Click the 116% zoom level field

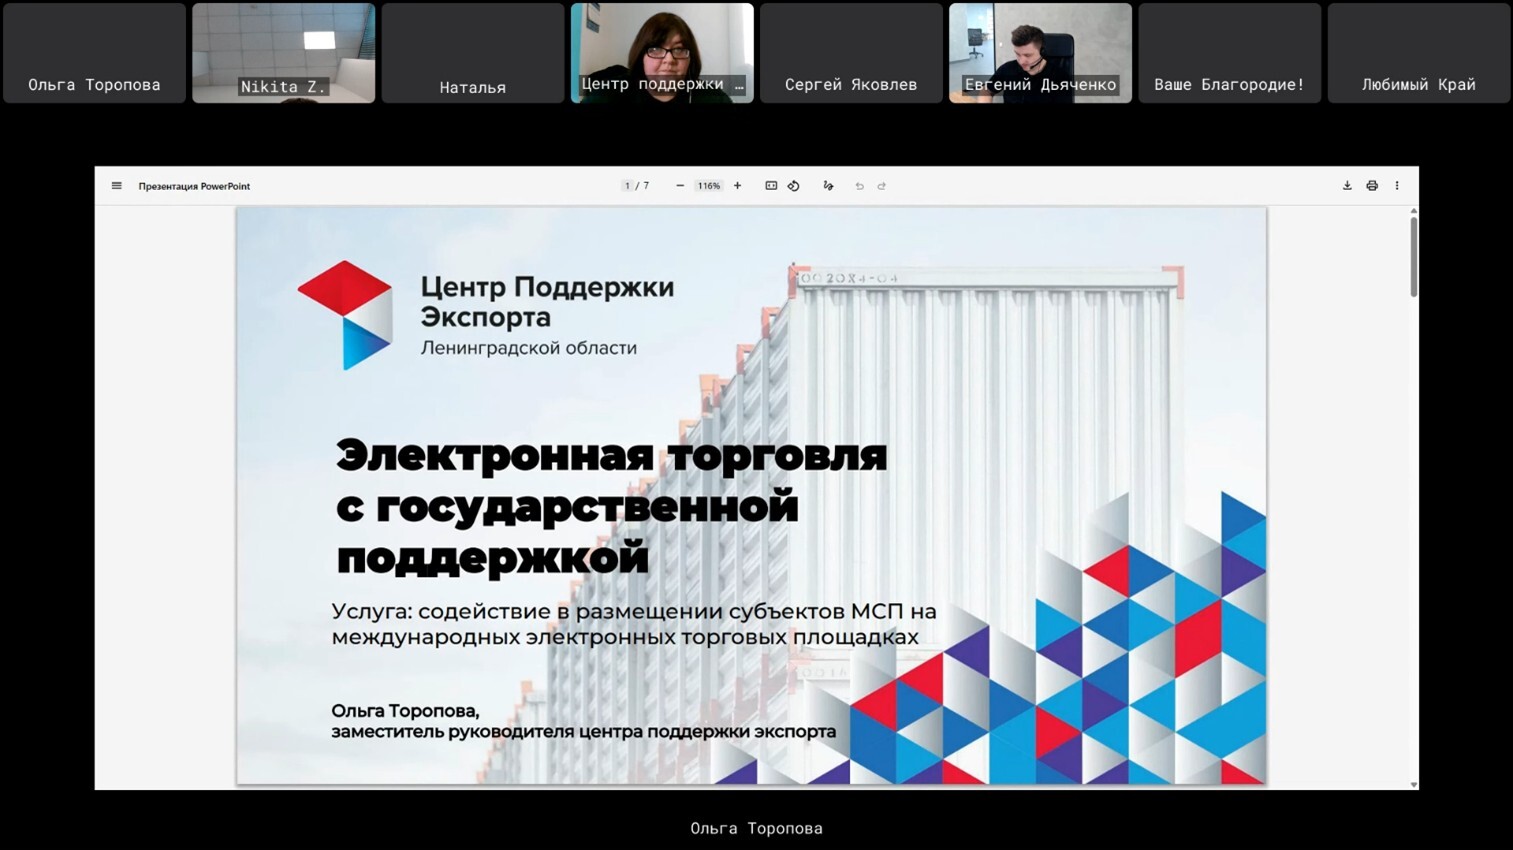click(x=709, y=186)
